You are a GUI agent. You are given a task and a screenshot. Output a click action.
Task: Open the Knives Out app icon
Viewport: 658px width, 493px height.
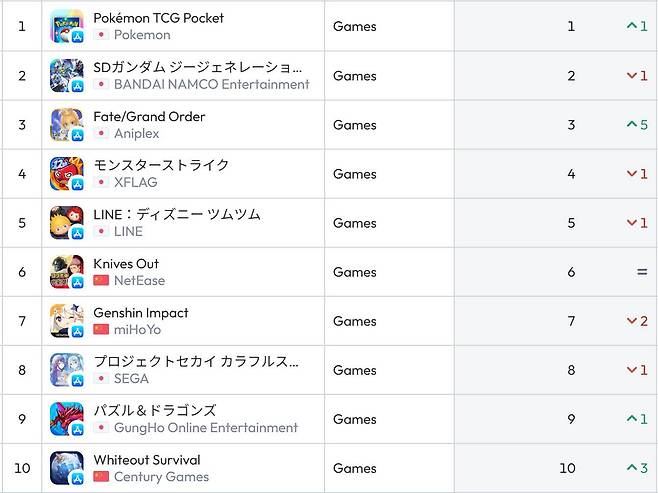(67, 272)
